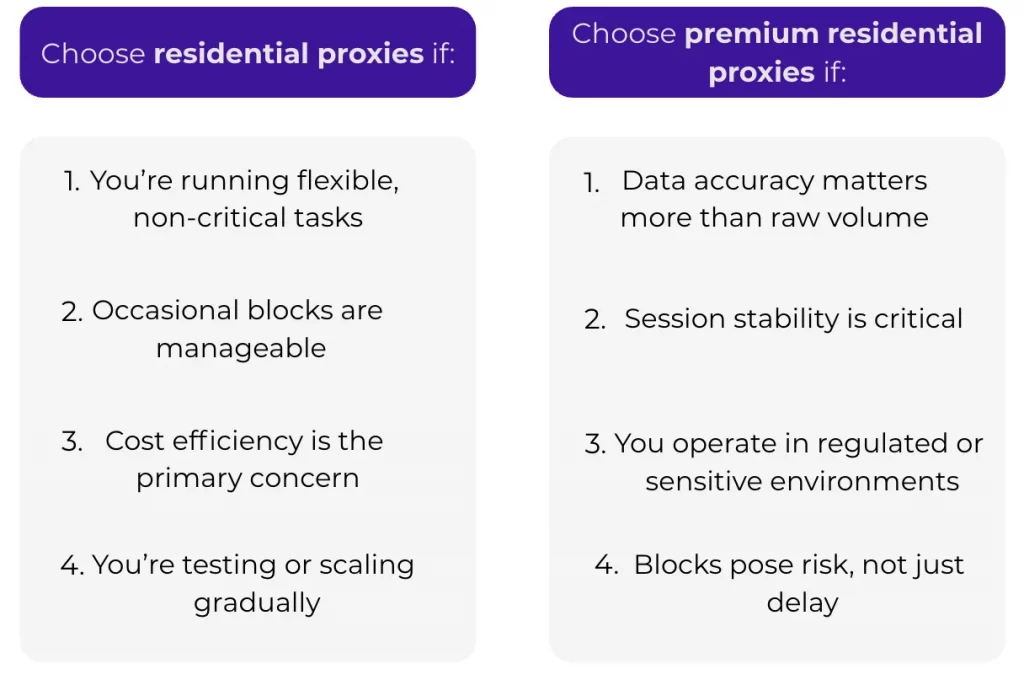
Task: Click number 4 before 'You're testing'
Action: 72,566
